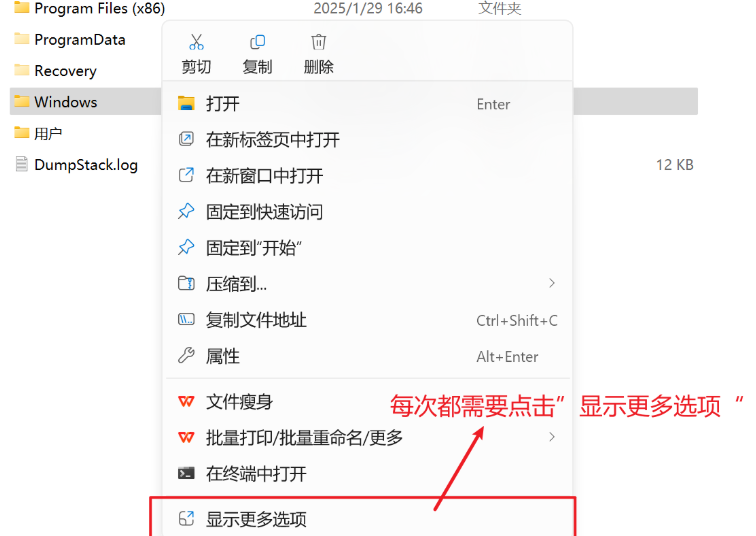Click the pin icon for 固定到快速访问

click(x=186, y=212)
